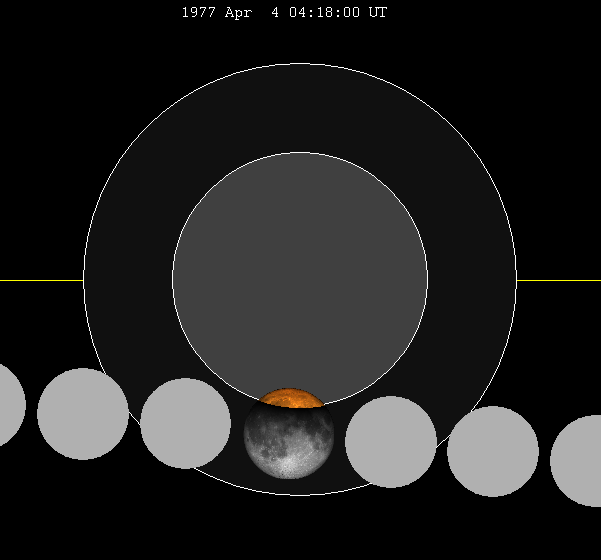Select the left yellow ecliptic line segment
601x560 pixels.
pos(40,280)
